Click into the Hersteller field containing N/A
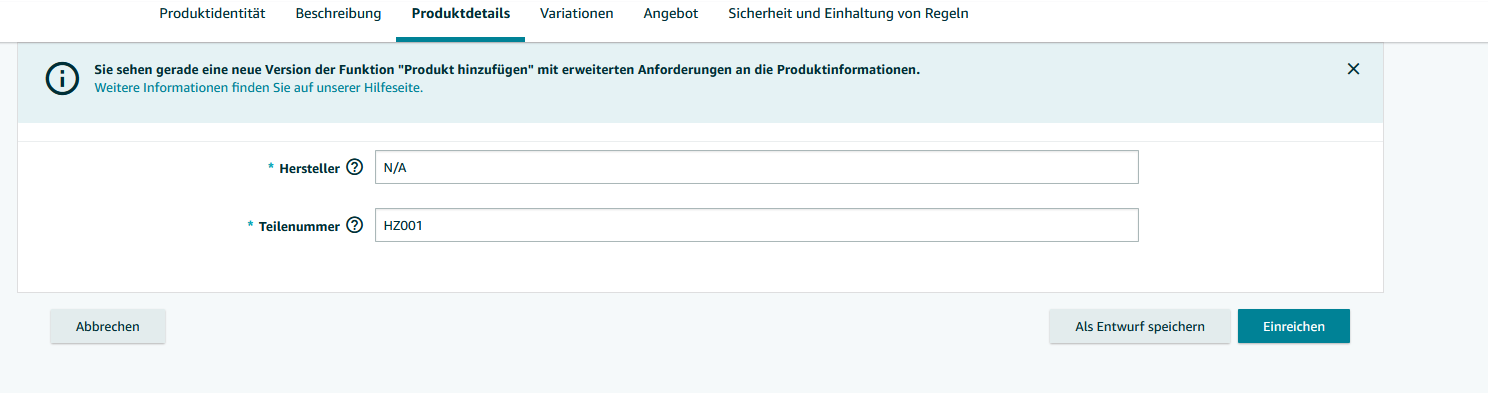 pos(756,167)
